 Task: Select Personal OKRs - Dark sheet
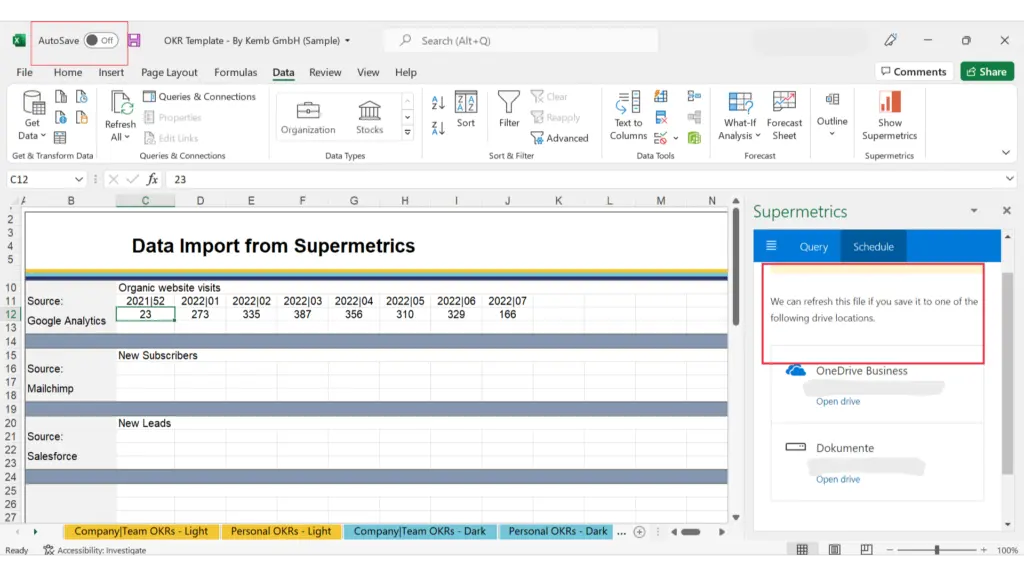click(558, 532)
